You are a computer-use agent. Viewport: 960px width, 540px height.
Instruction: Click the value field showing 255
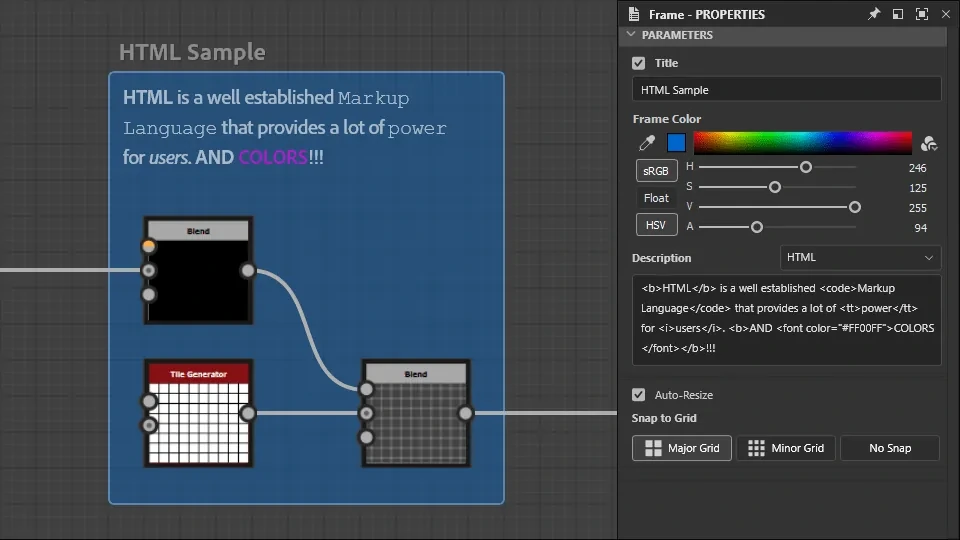coord(917,208)
